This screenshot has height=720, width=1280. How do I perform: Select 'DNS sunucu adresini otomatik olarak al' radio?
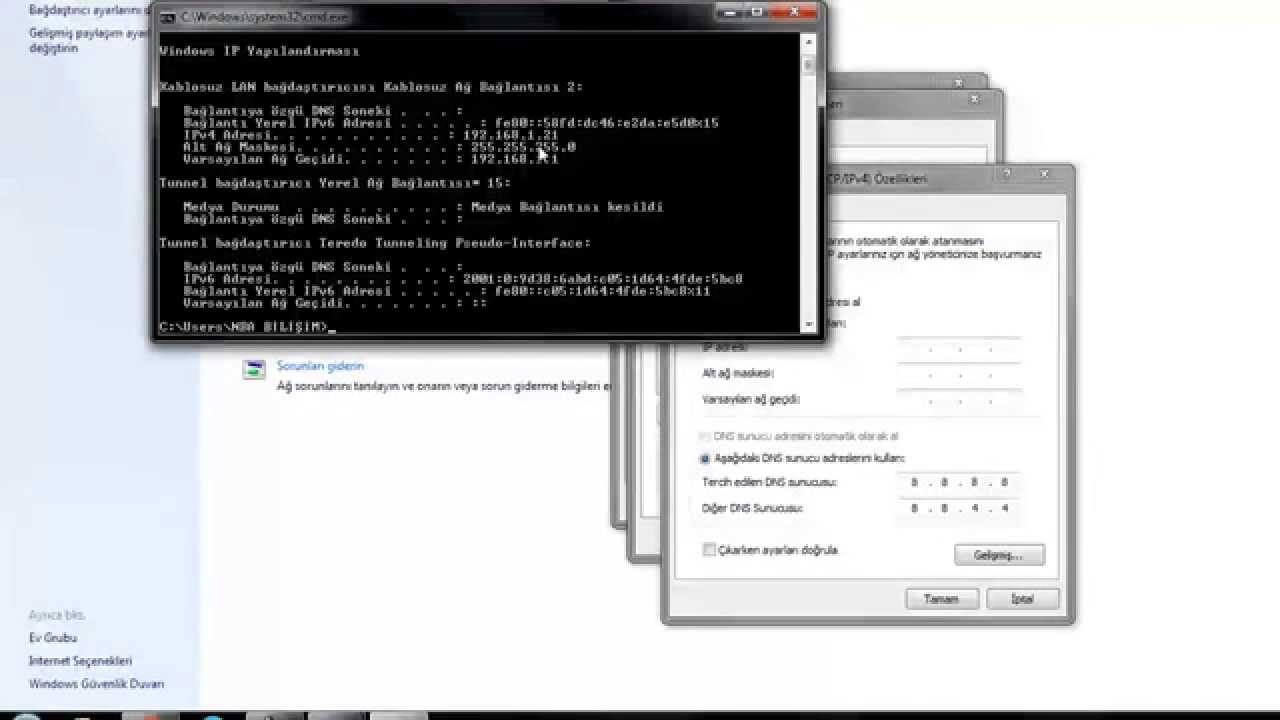coord(705,437)
